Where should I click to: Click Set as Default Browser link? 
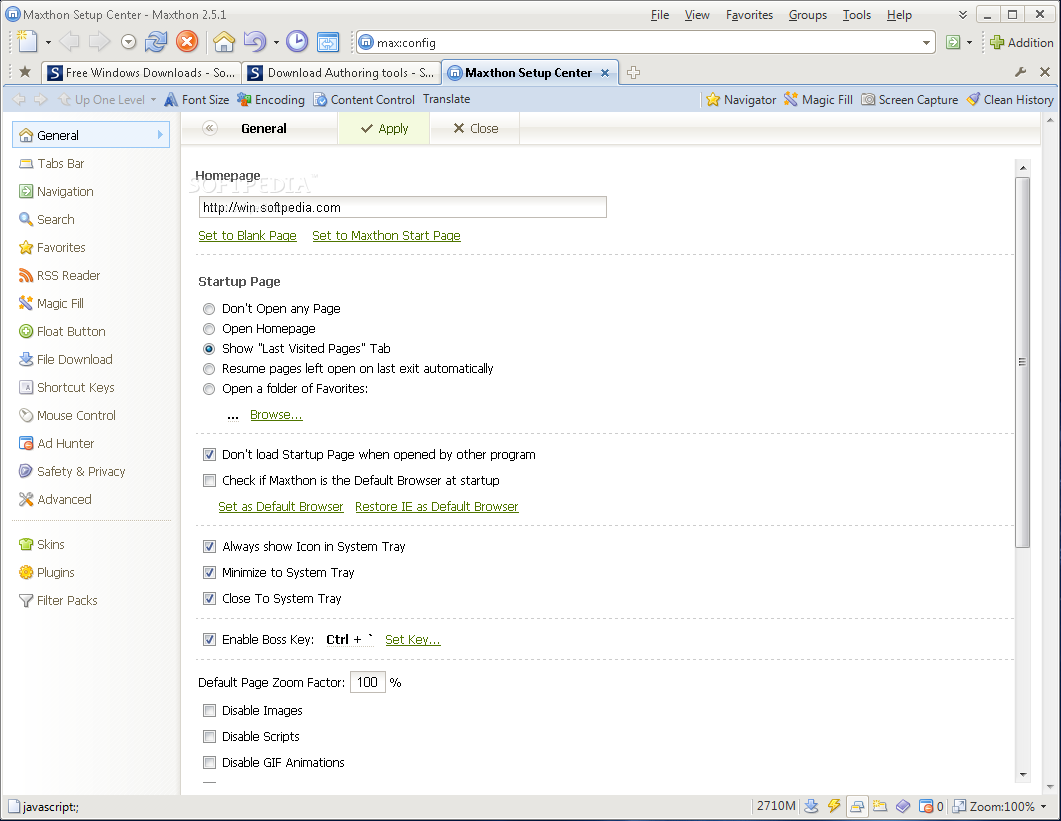[x=281, y=506]
